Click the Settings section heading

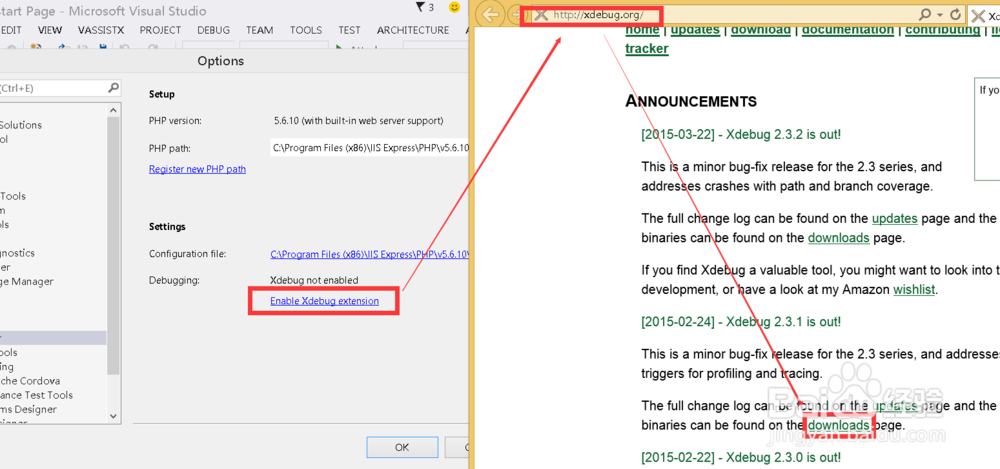(167, 227)
